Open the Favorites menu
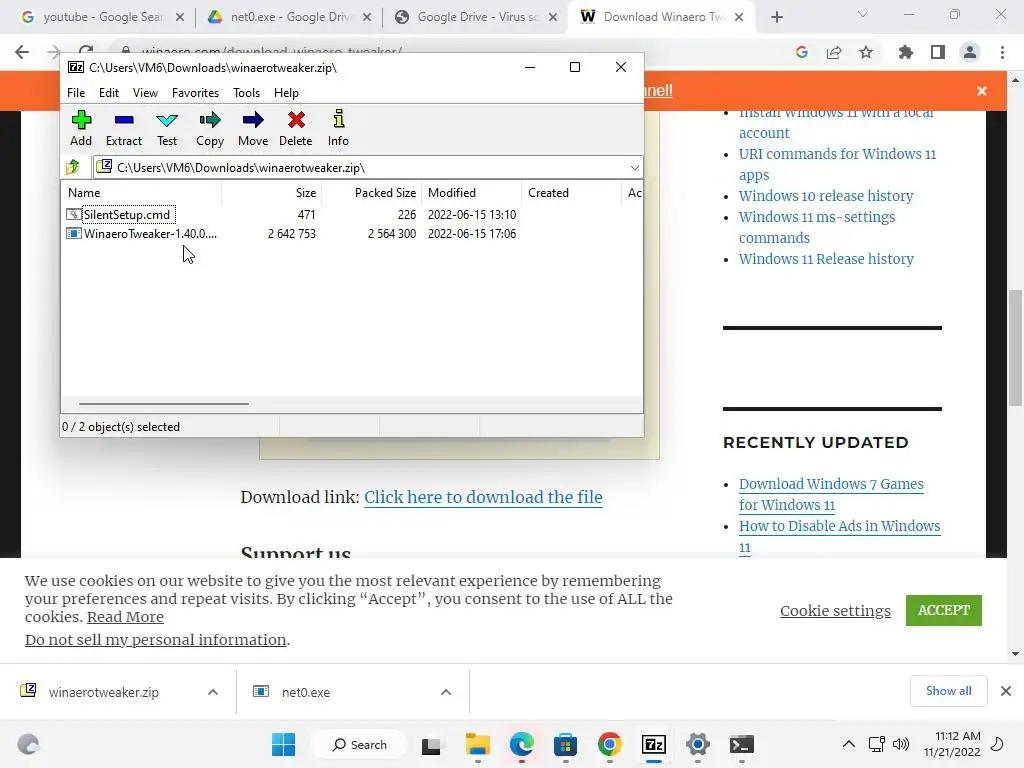 point(195,93)
